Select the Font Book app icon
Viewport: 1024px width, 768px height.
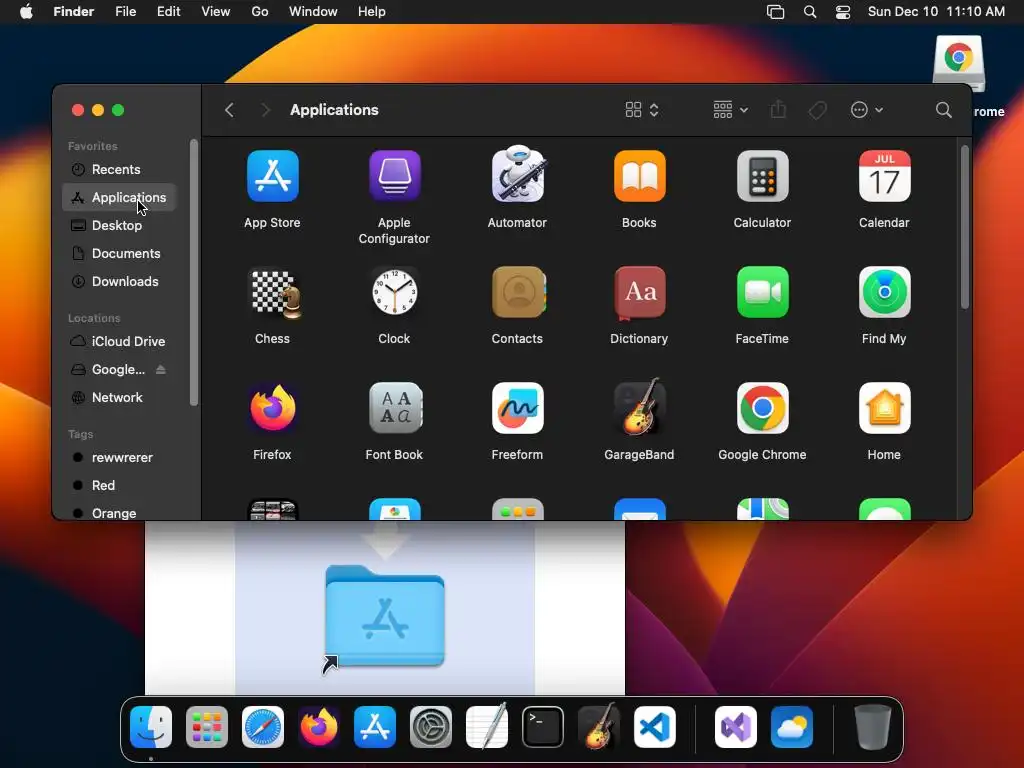(394, 408)
